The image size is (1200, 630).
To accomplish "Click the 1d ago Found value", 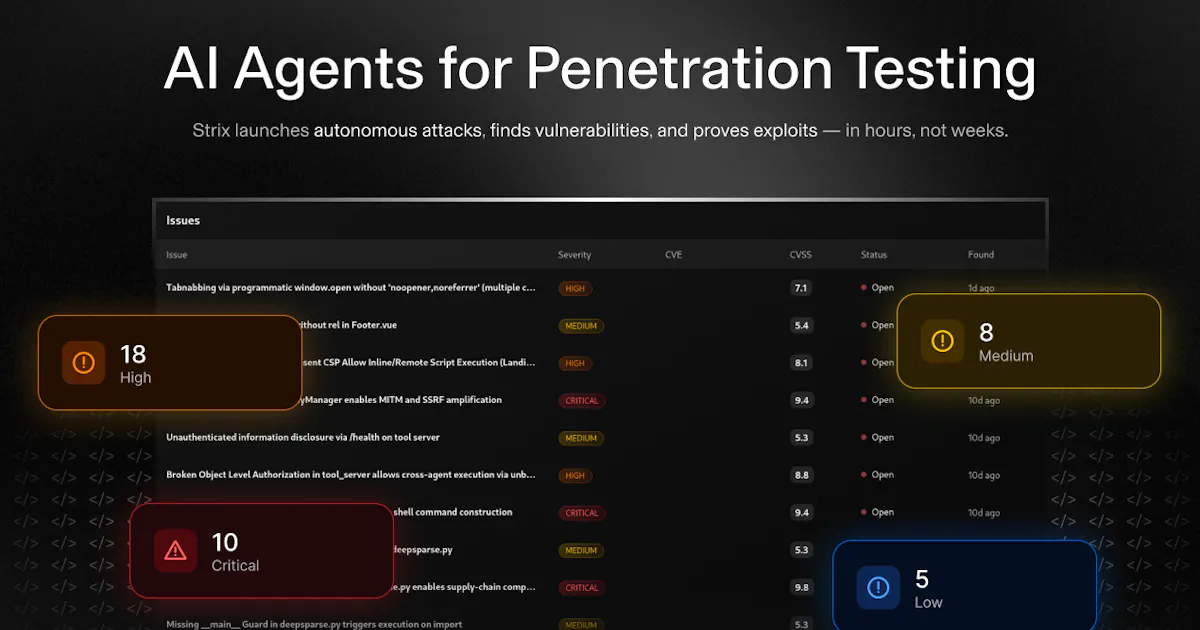I will [981, 288].
